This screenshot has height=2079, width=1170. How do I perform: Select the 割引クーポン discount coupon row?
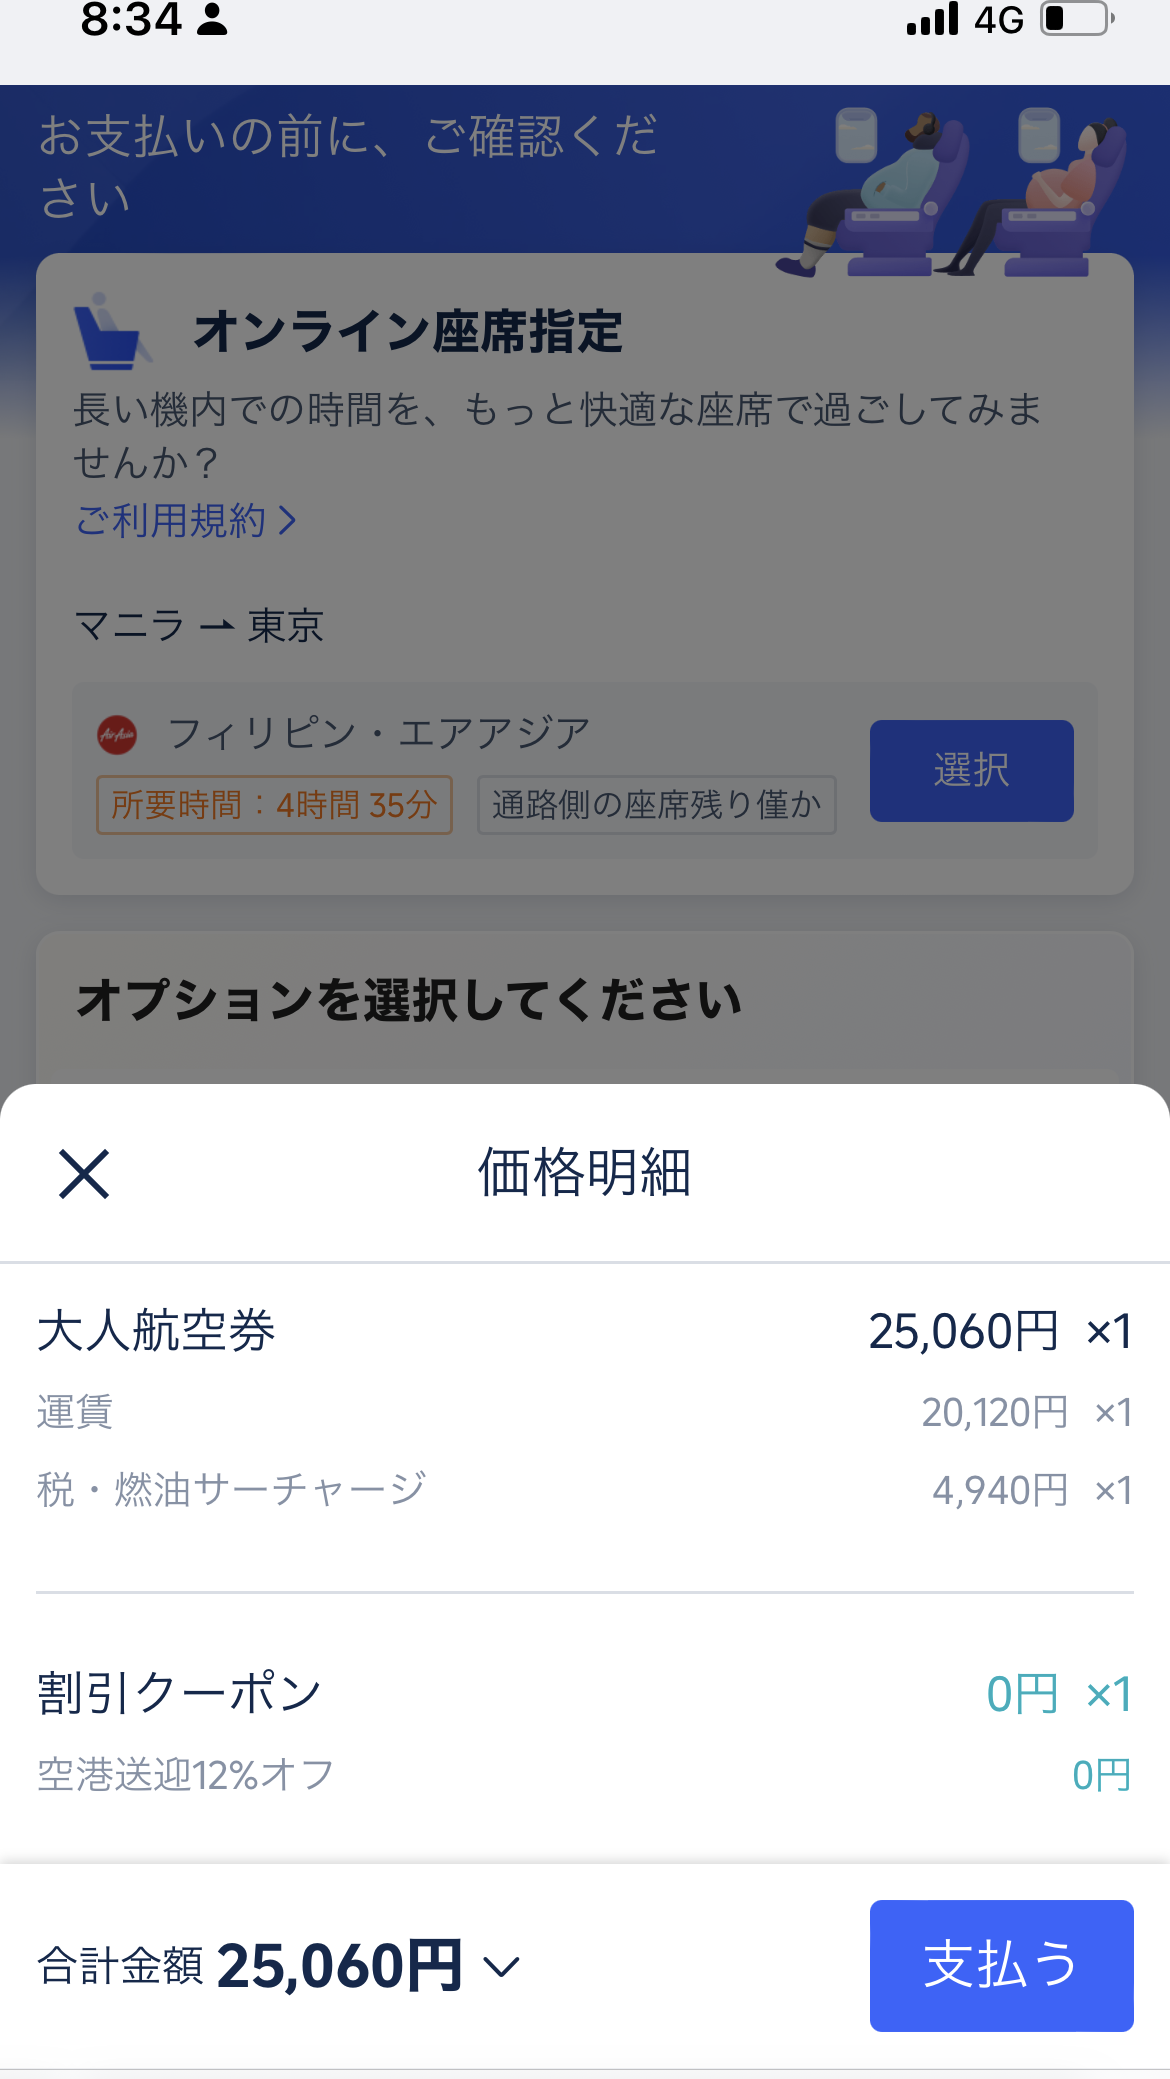click(x=585, y=1693)
